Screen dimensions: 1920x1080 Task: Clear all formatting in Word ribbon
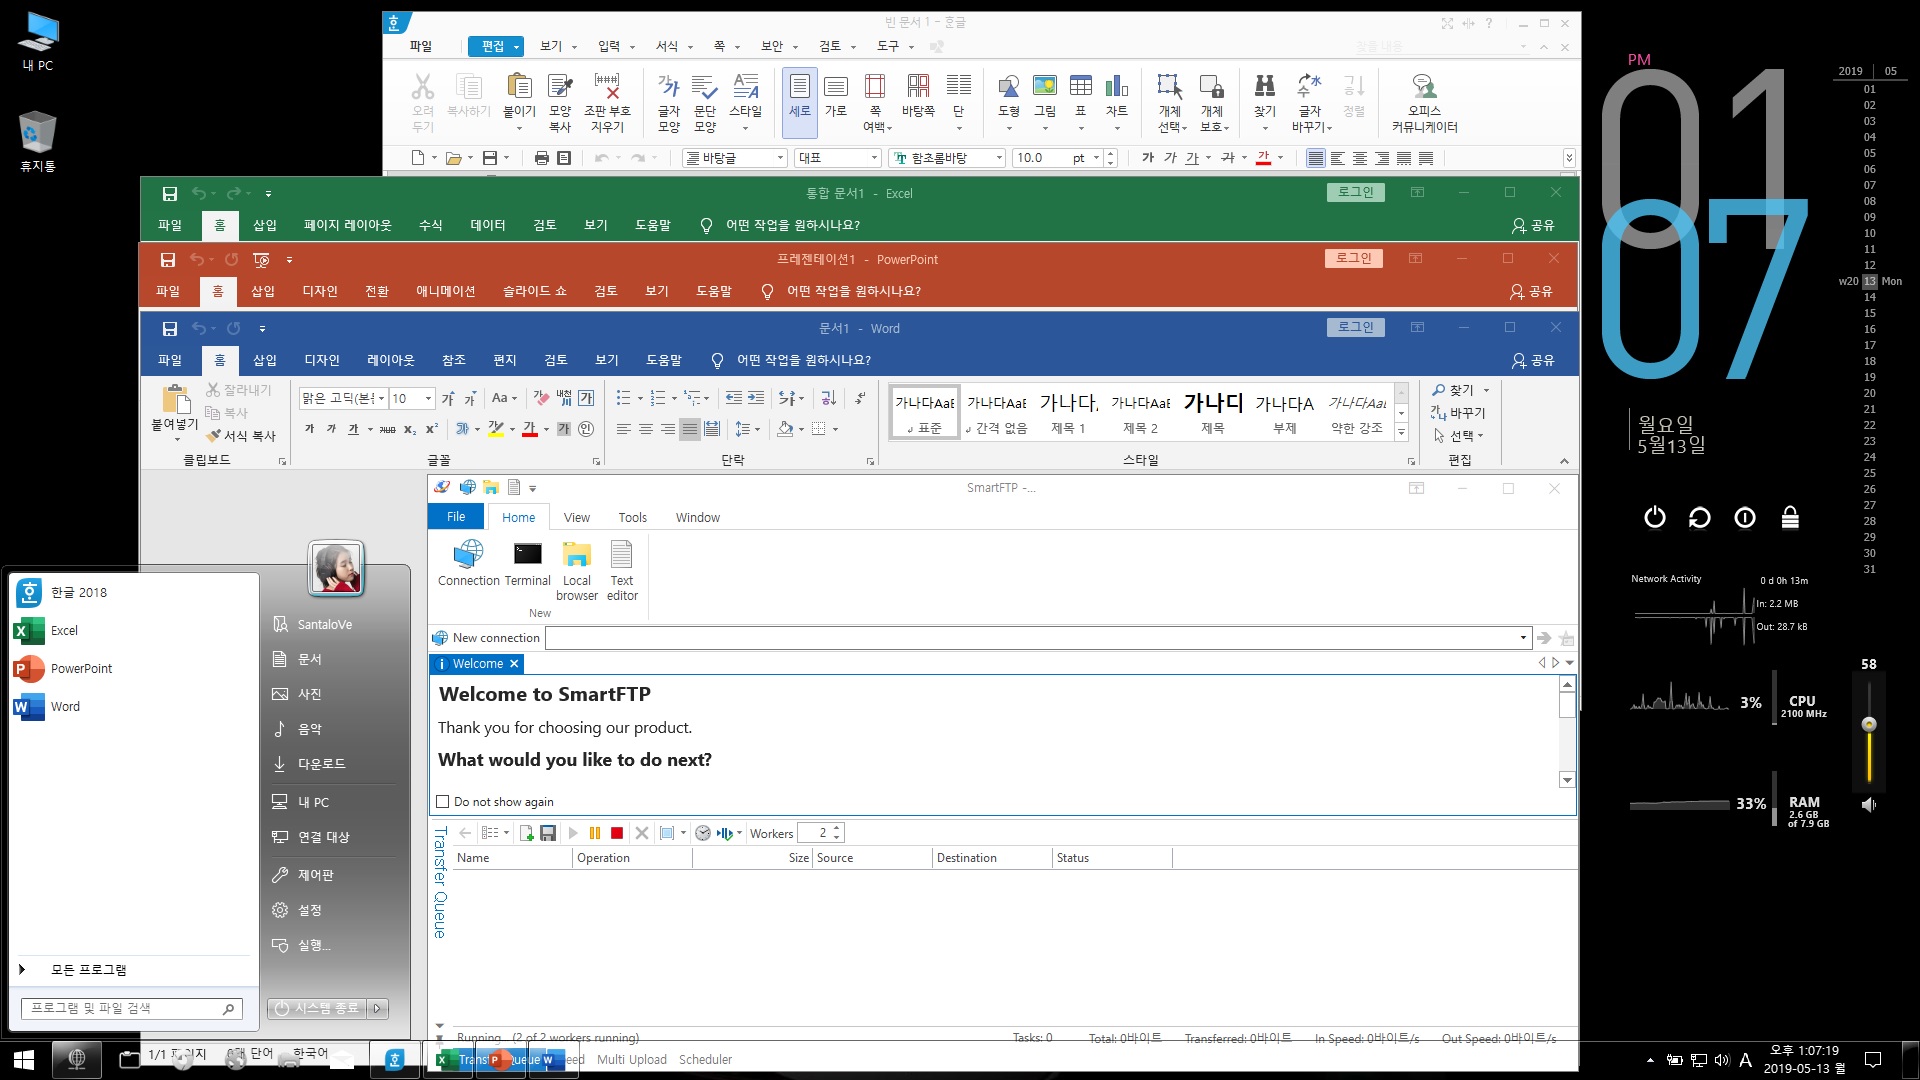click(542, 398)
